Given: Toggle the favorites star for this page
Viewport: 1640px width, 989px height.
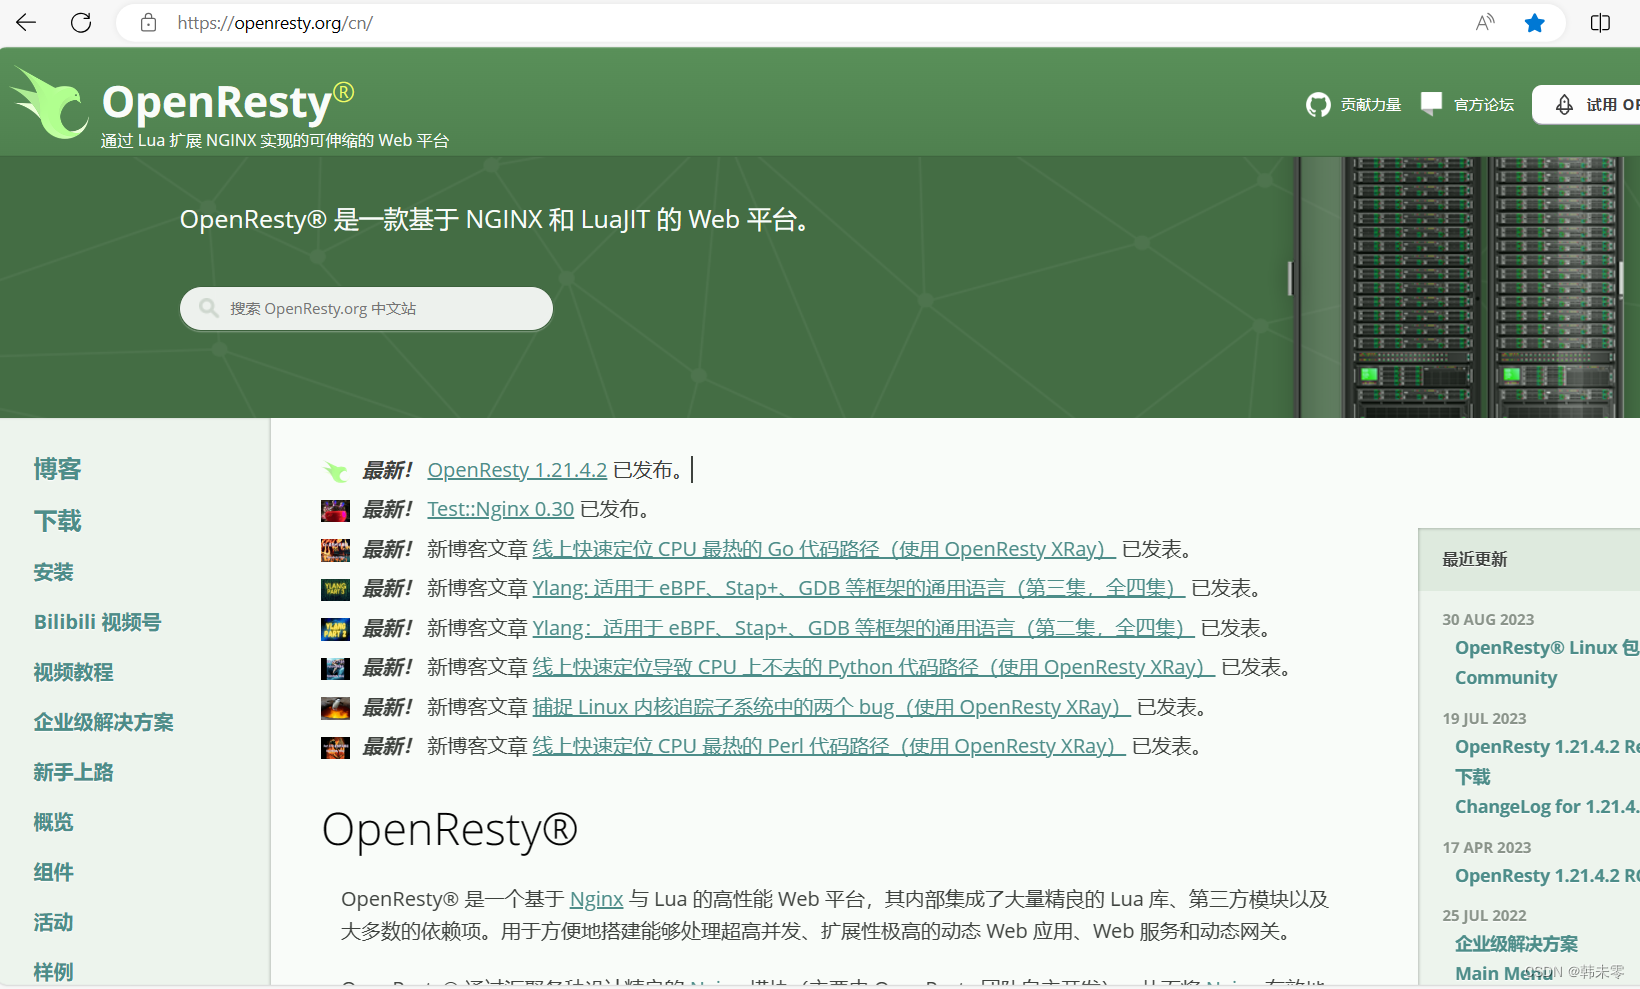Looking at the screenshot, I should pos(1535,22).
